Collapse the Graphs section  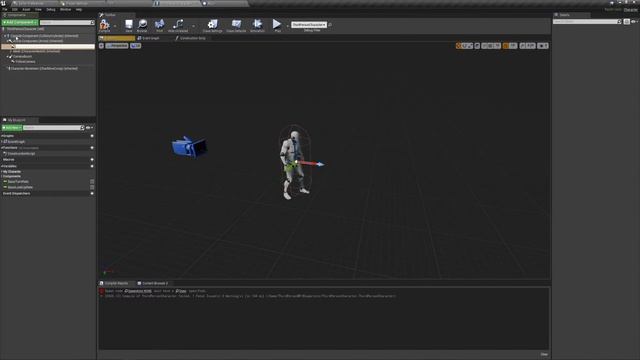click(x=2, y=136)
